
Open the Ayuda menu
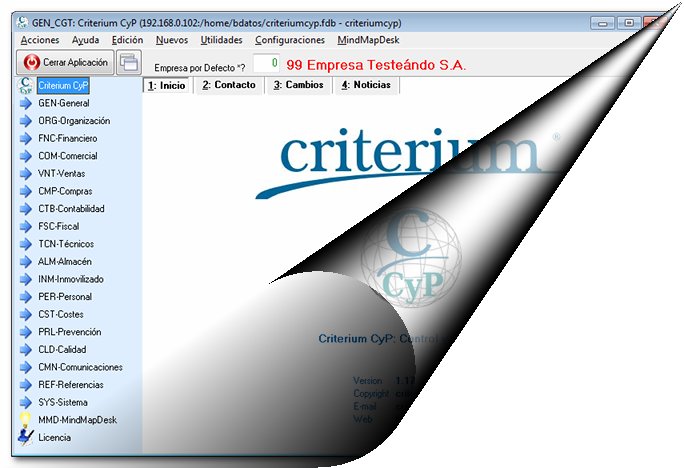[86, 40]
